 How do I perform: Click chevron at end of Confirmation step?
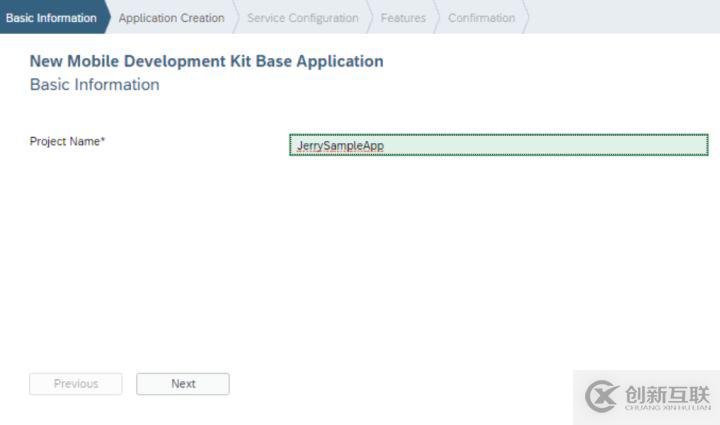526,18
